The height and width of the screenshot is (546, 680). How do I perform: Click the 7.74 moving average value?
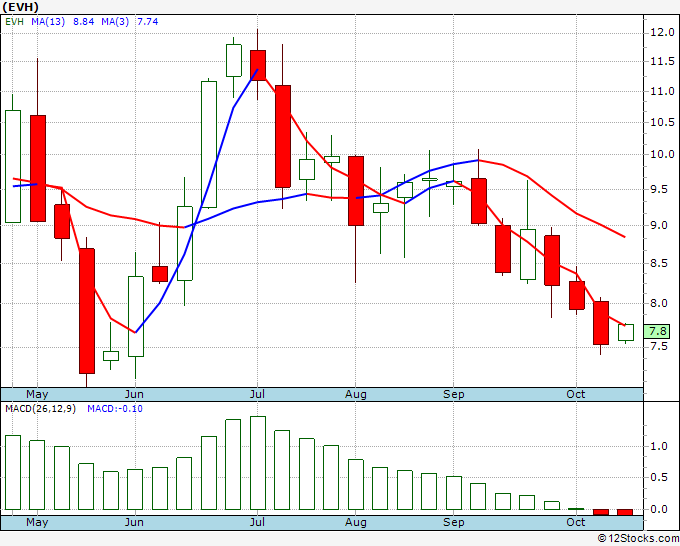point(147,22)
